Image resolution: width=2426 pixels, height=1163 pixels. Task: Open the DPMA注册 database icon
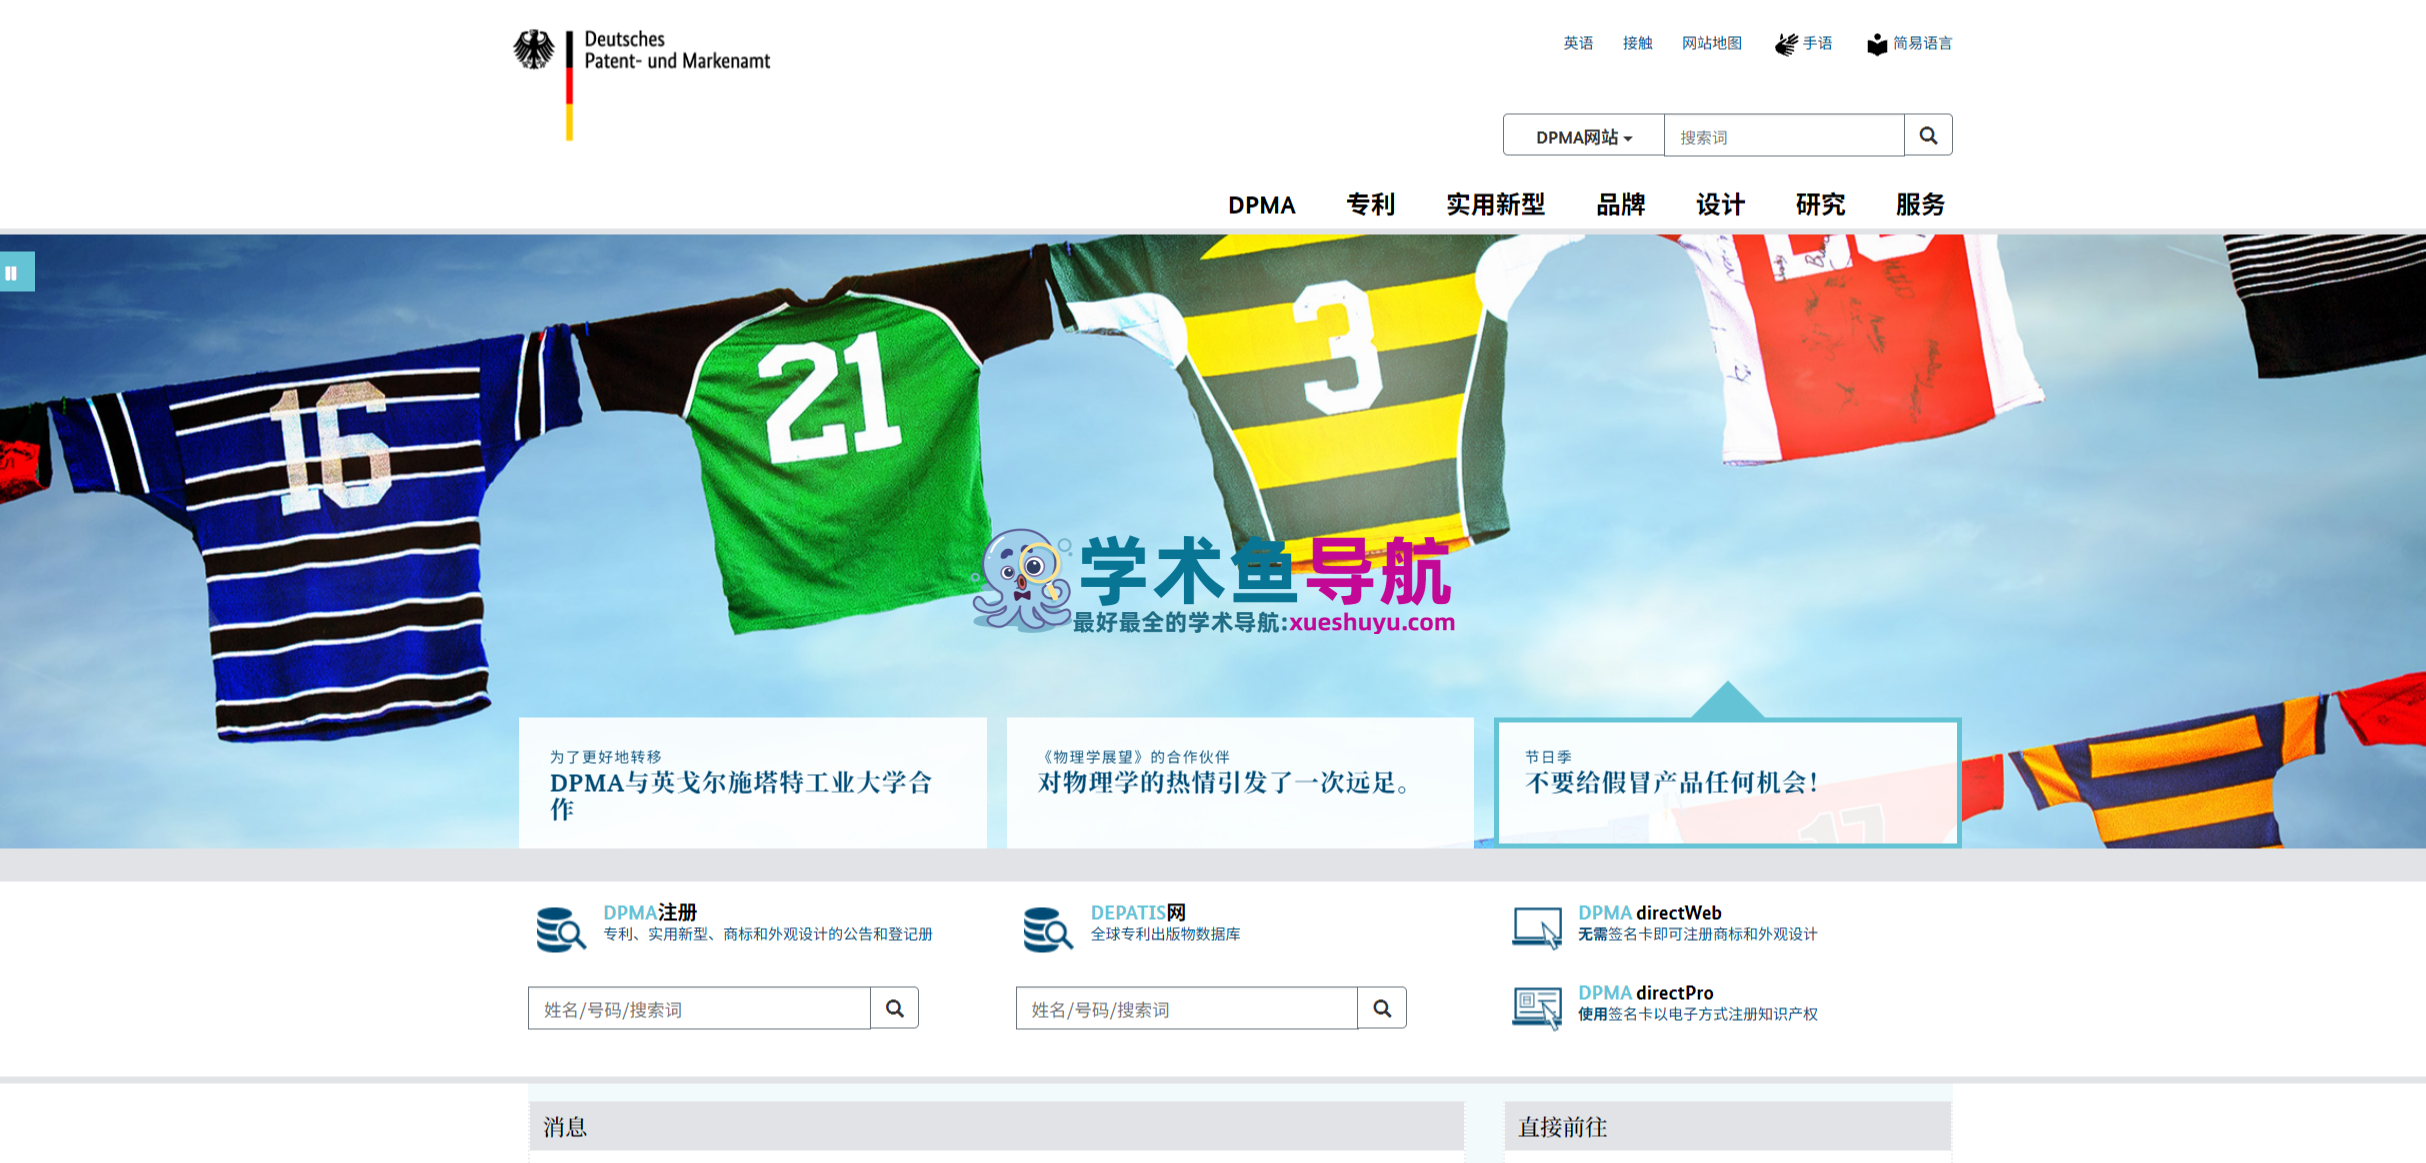(561, 929)
